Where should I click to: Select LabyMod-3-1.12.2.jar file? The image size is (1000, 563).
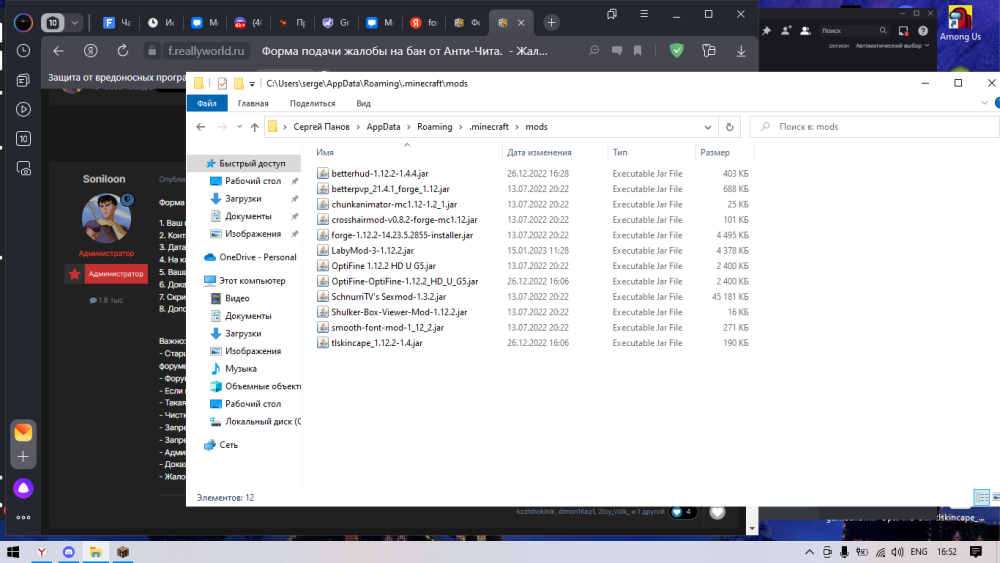coord(372,251)
